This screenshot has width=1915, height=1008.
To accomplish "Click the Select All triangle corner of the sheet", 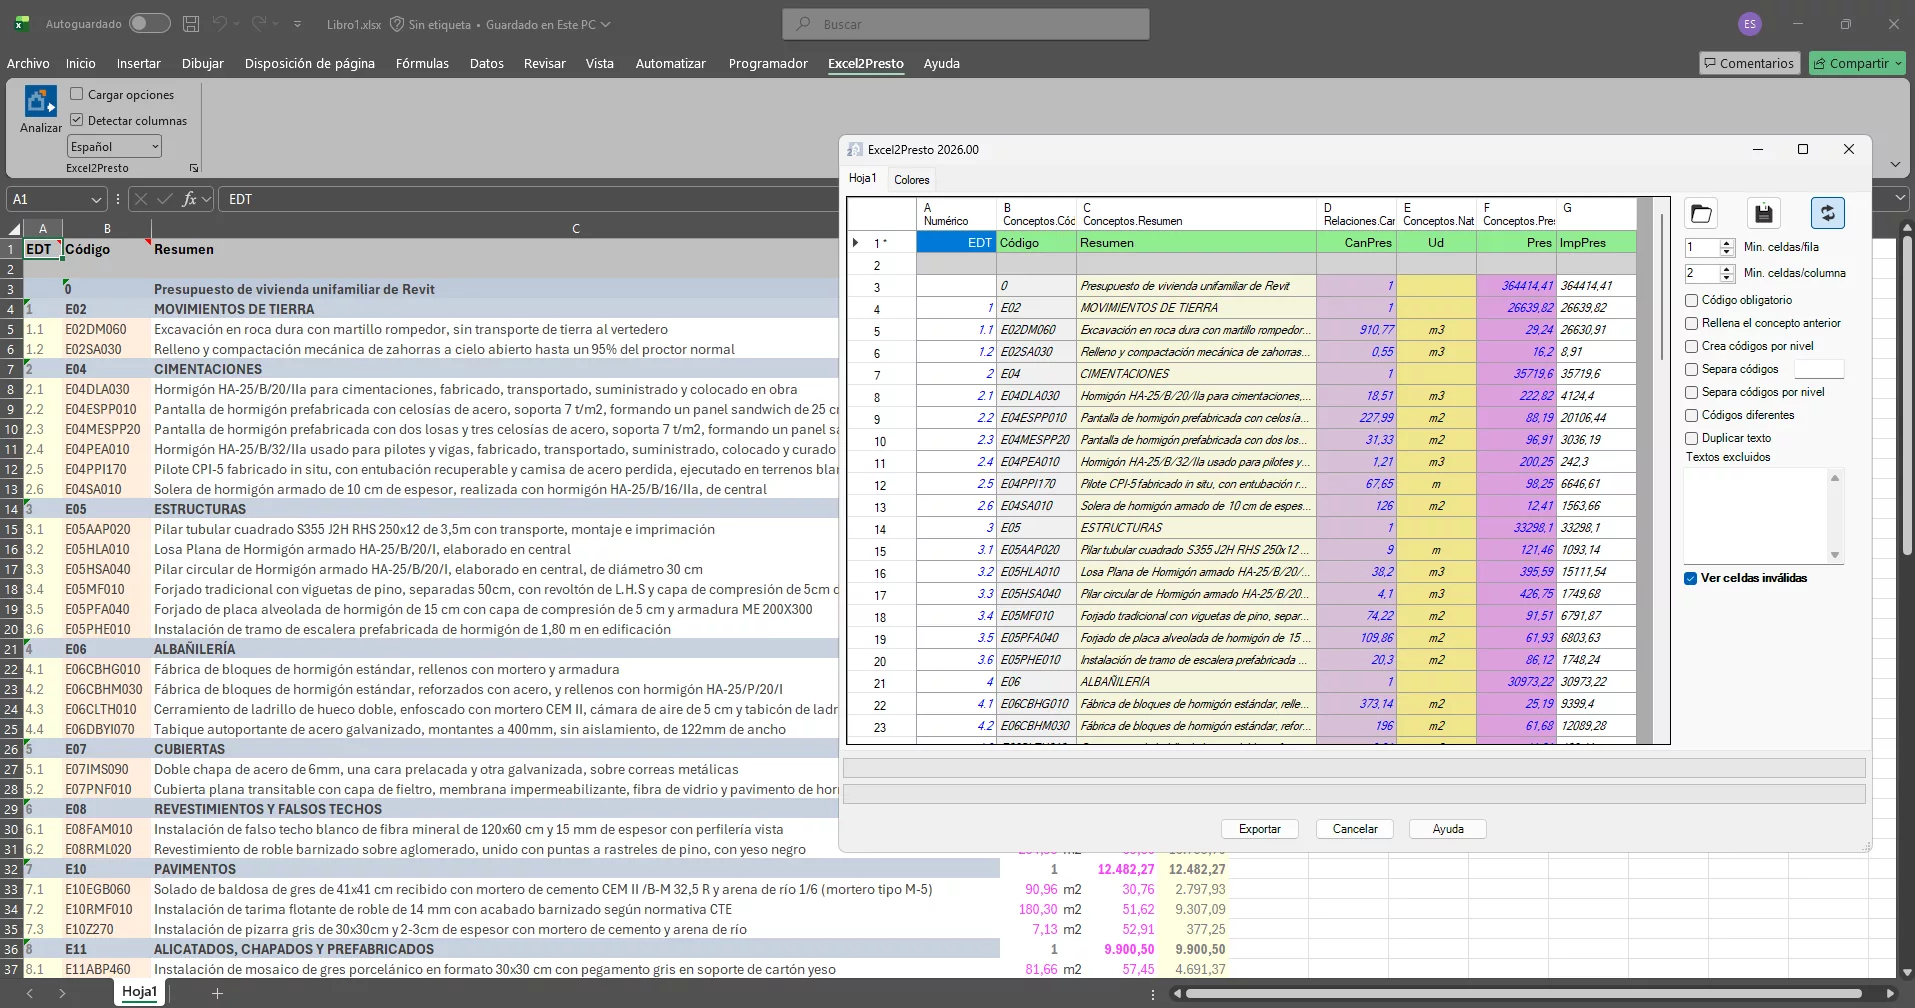I will tap(14, 229).
